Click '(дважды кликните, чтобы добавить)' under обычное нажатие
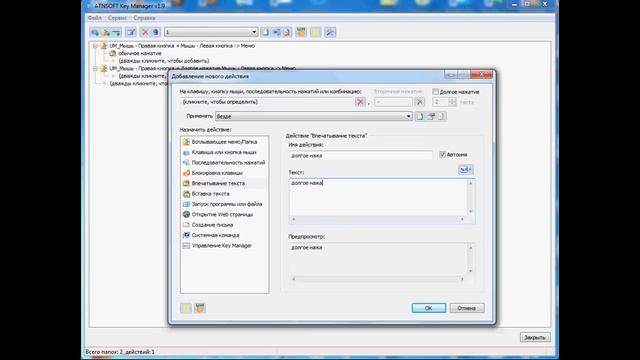This screenshot has width=640, height=360. [164, 61]
